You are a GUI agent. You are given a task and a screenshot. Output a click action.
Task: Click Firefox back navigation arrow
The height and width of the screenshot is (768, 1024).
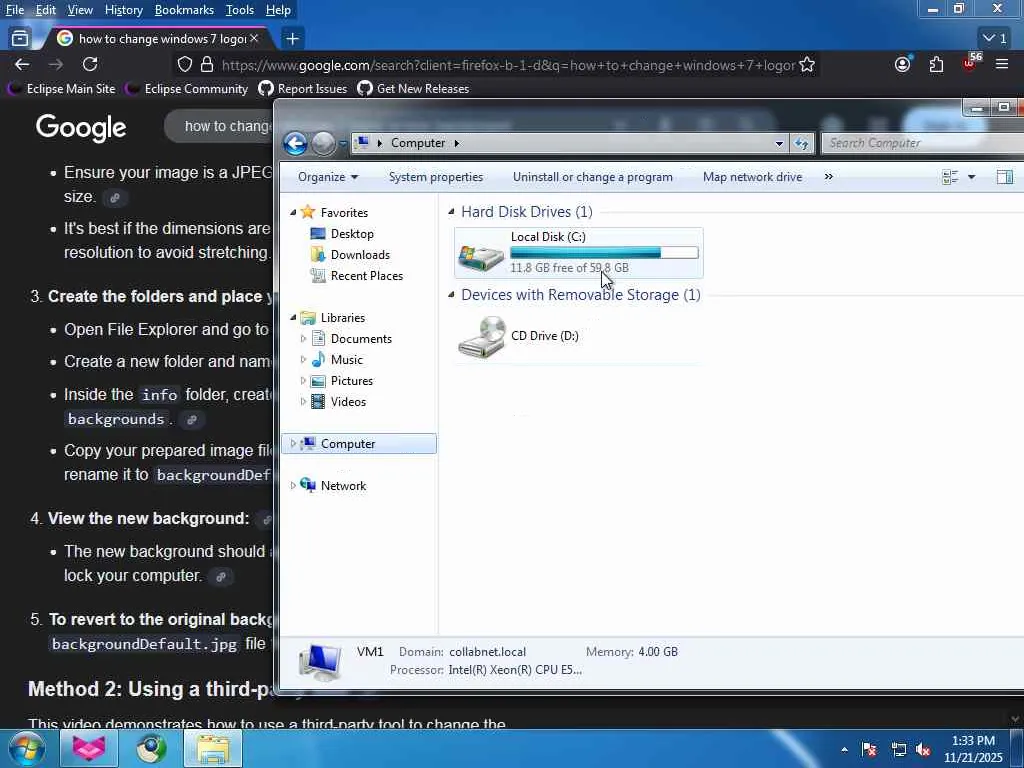click(22, 65)
